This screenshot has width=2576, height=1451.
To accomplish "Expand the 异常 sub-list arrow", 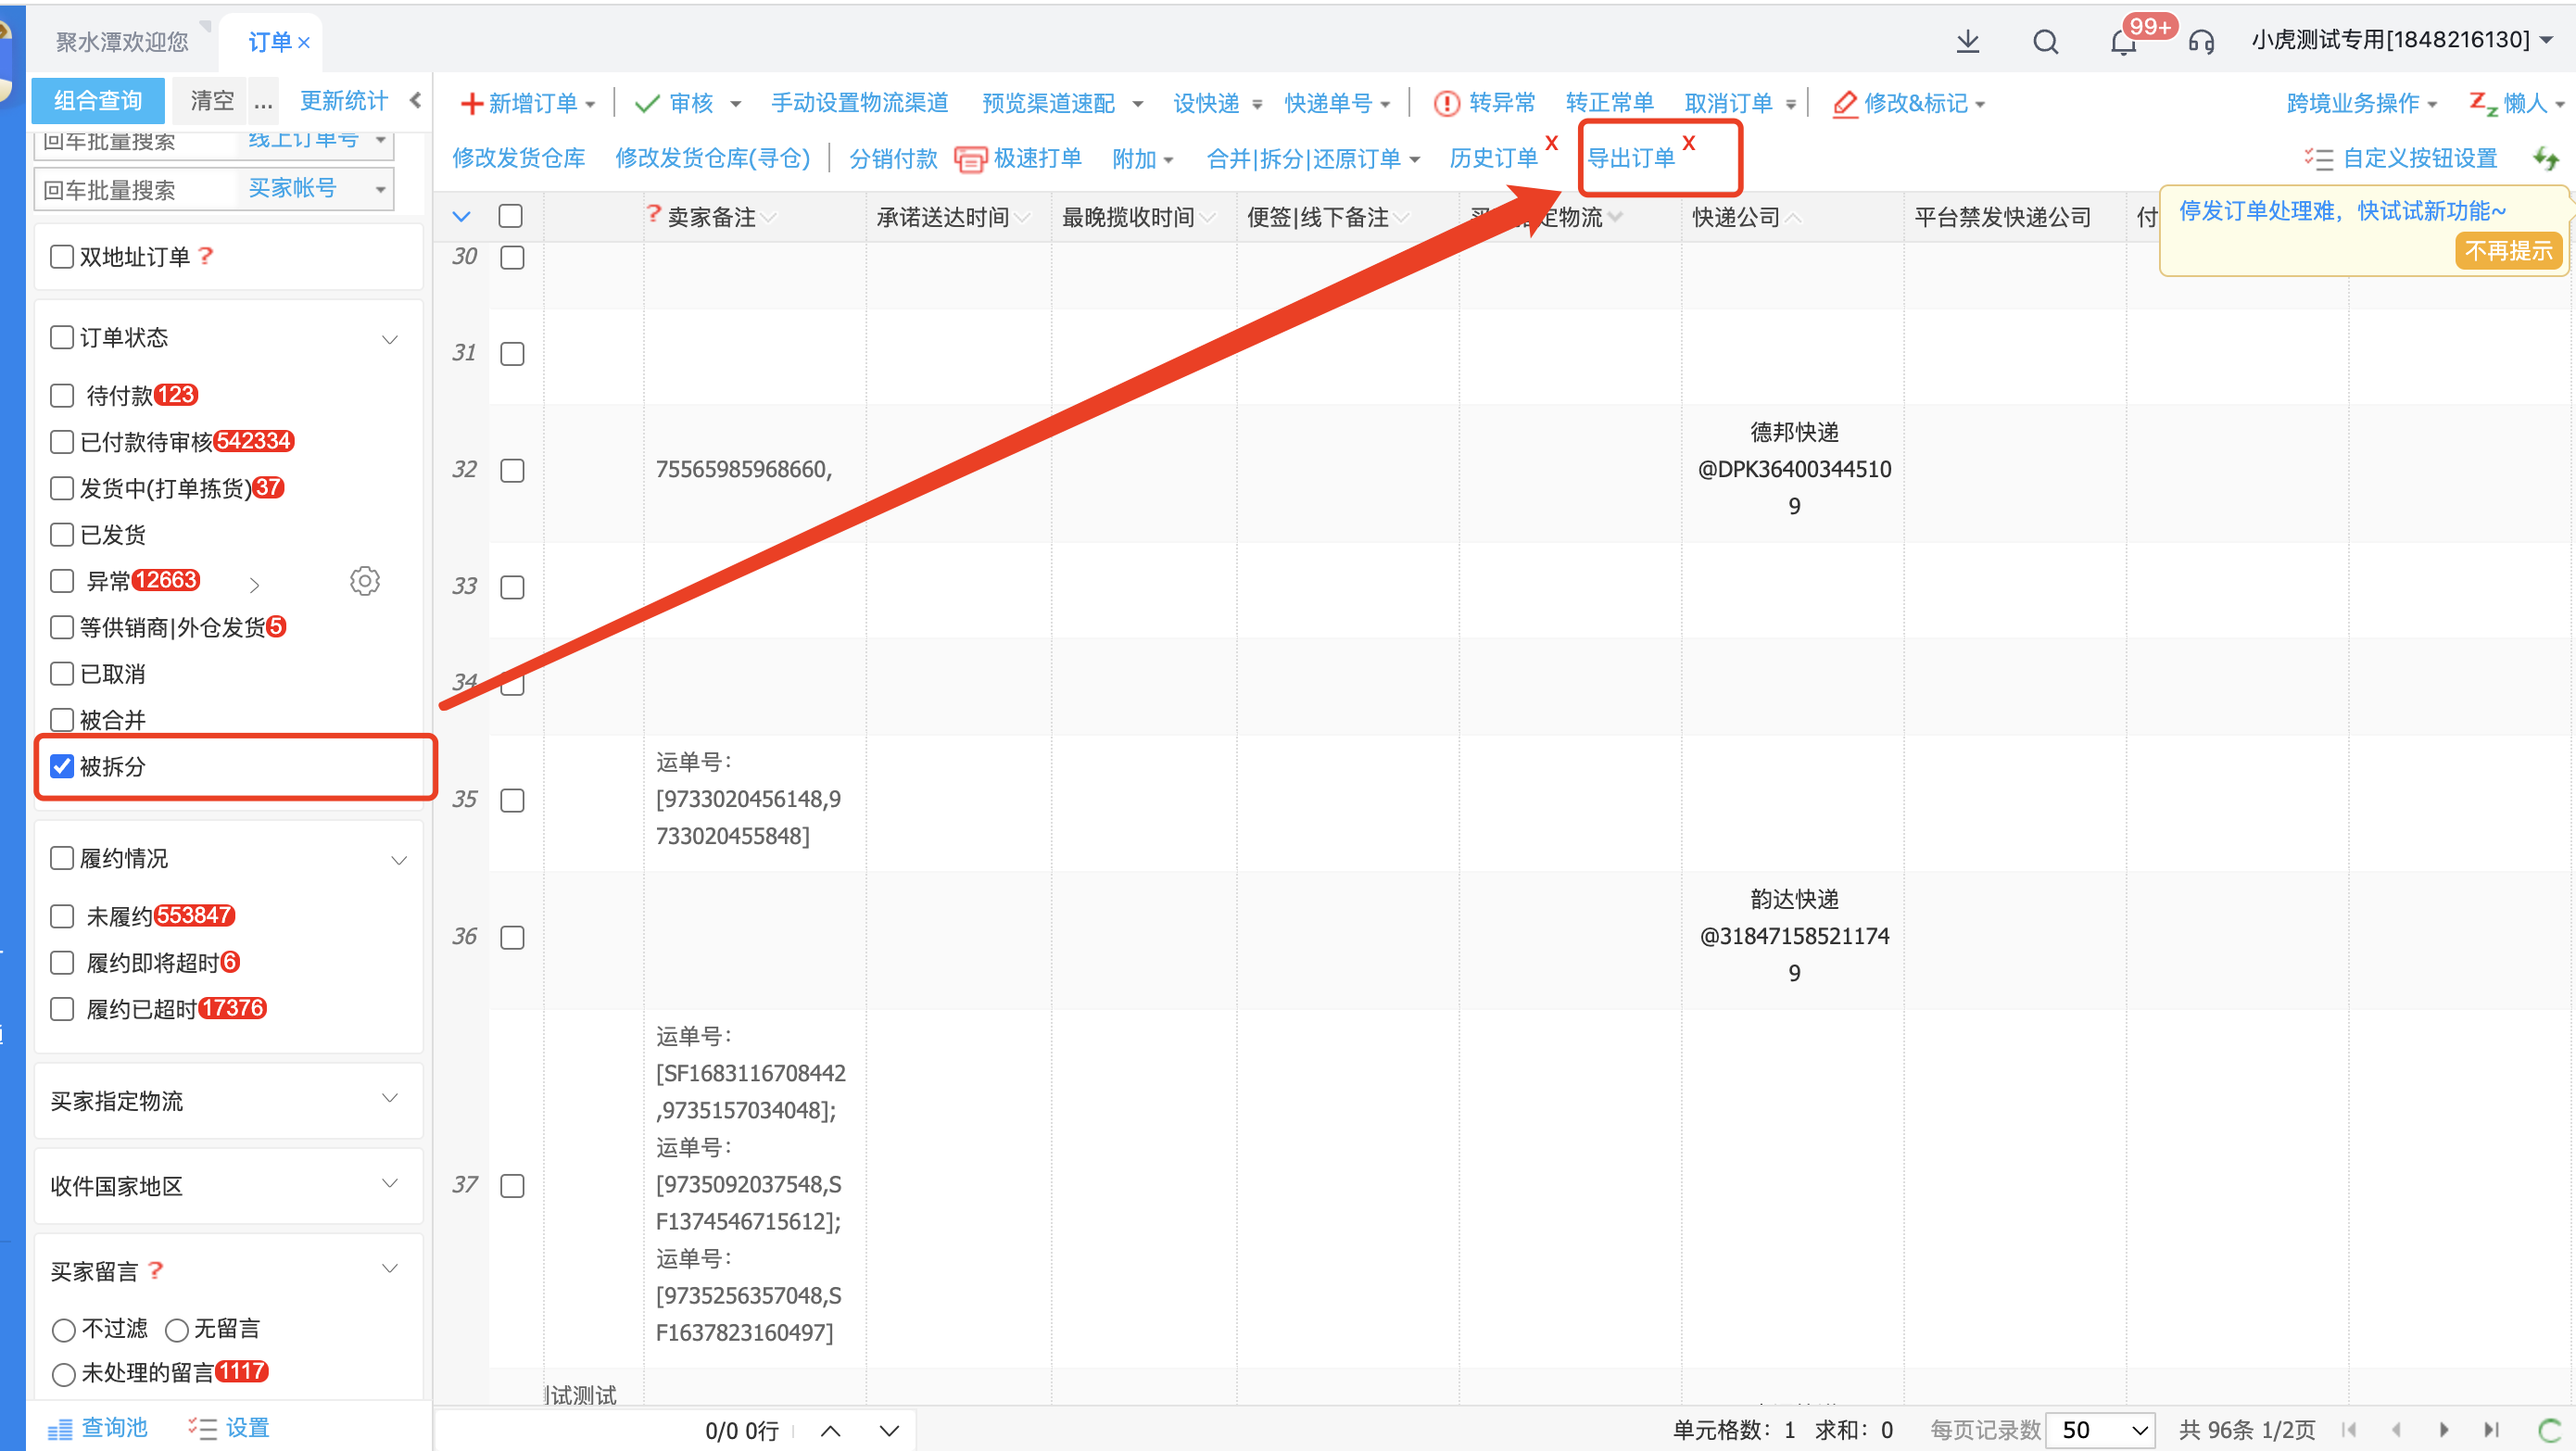I will click(x=254, y=584).
